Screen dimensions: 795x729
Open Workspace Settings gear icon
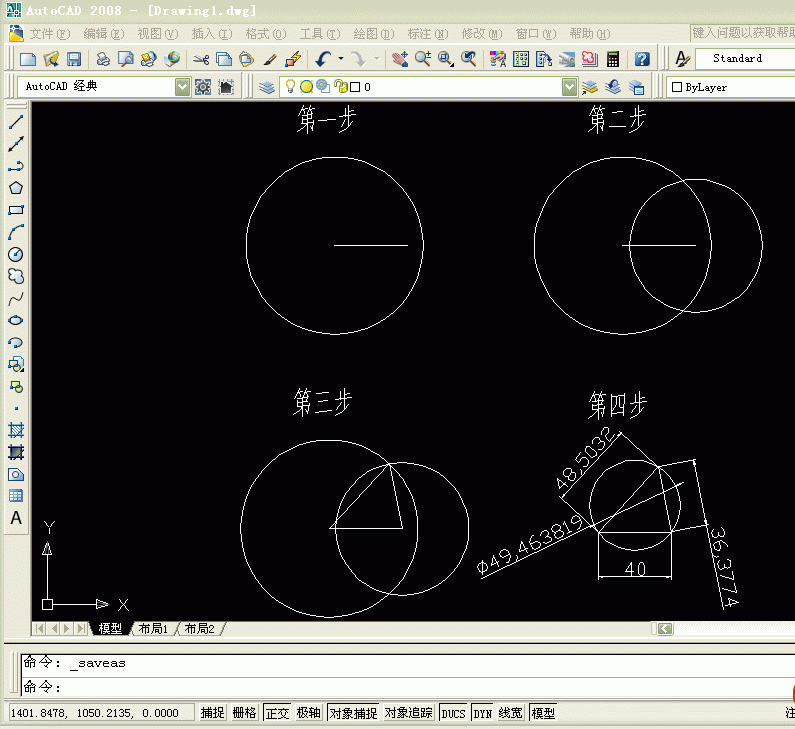[x=203, y=87]
